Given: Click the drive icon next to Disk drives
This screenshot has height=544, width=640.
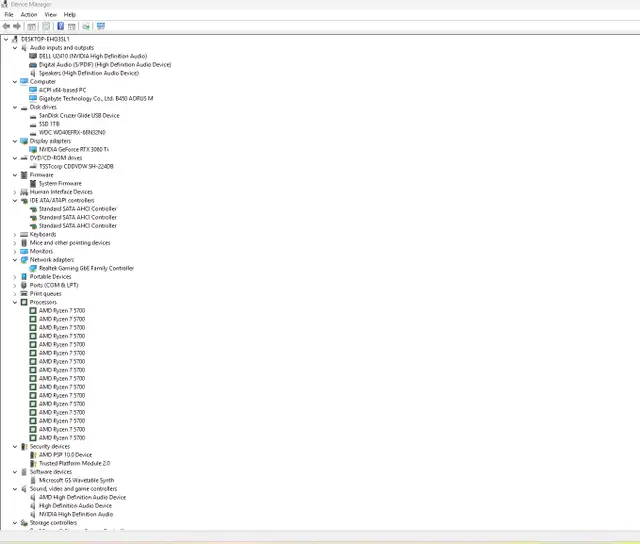Looking at the screenshot, I should coord(24,107).
